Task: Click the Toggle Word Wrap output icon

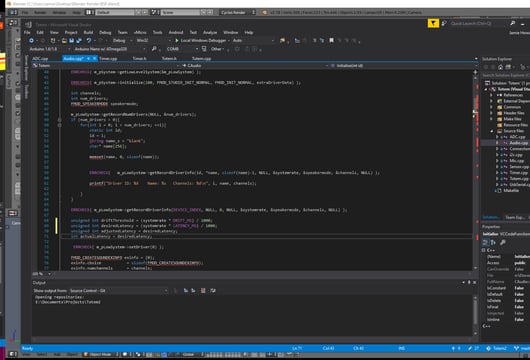Action: [x=213, y=291]
